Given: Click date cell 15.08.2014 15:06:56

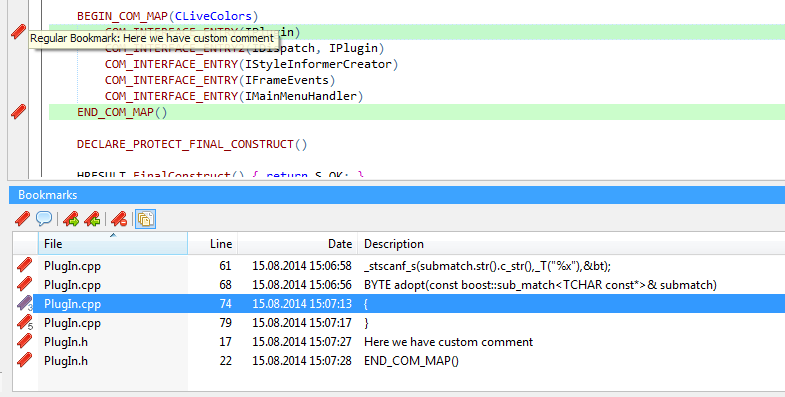Looking at the screenshot, I should pyautogui.click(x=302, y=285).
